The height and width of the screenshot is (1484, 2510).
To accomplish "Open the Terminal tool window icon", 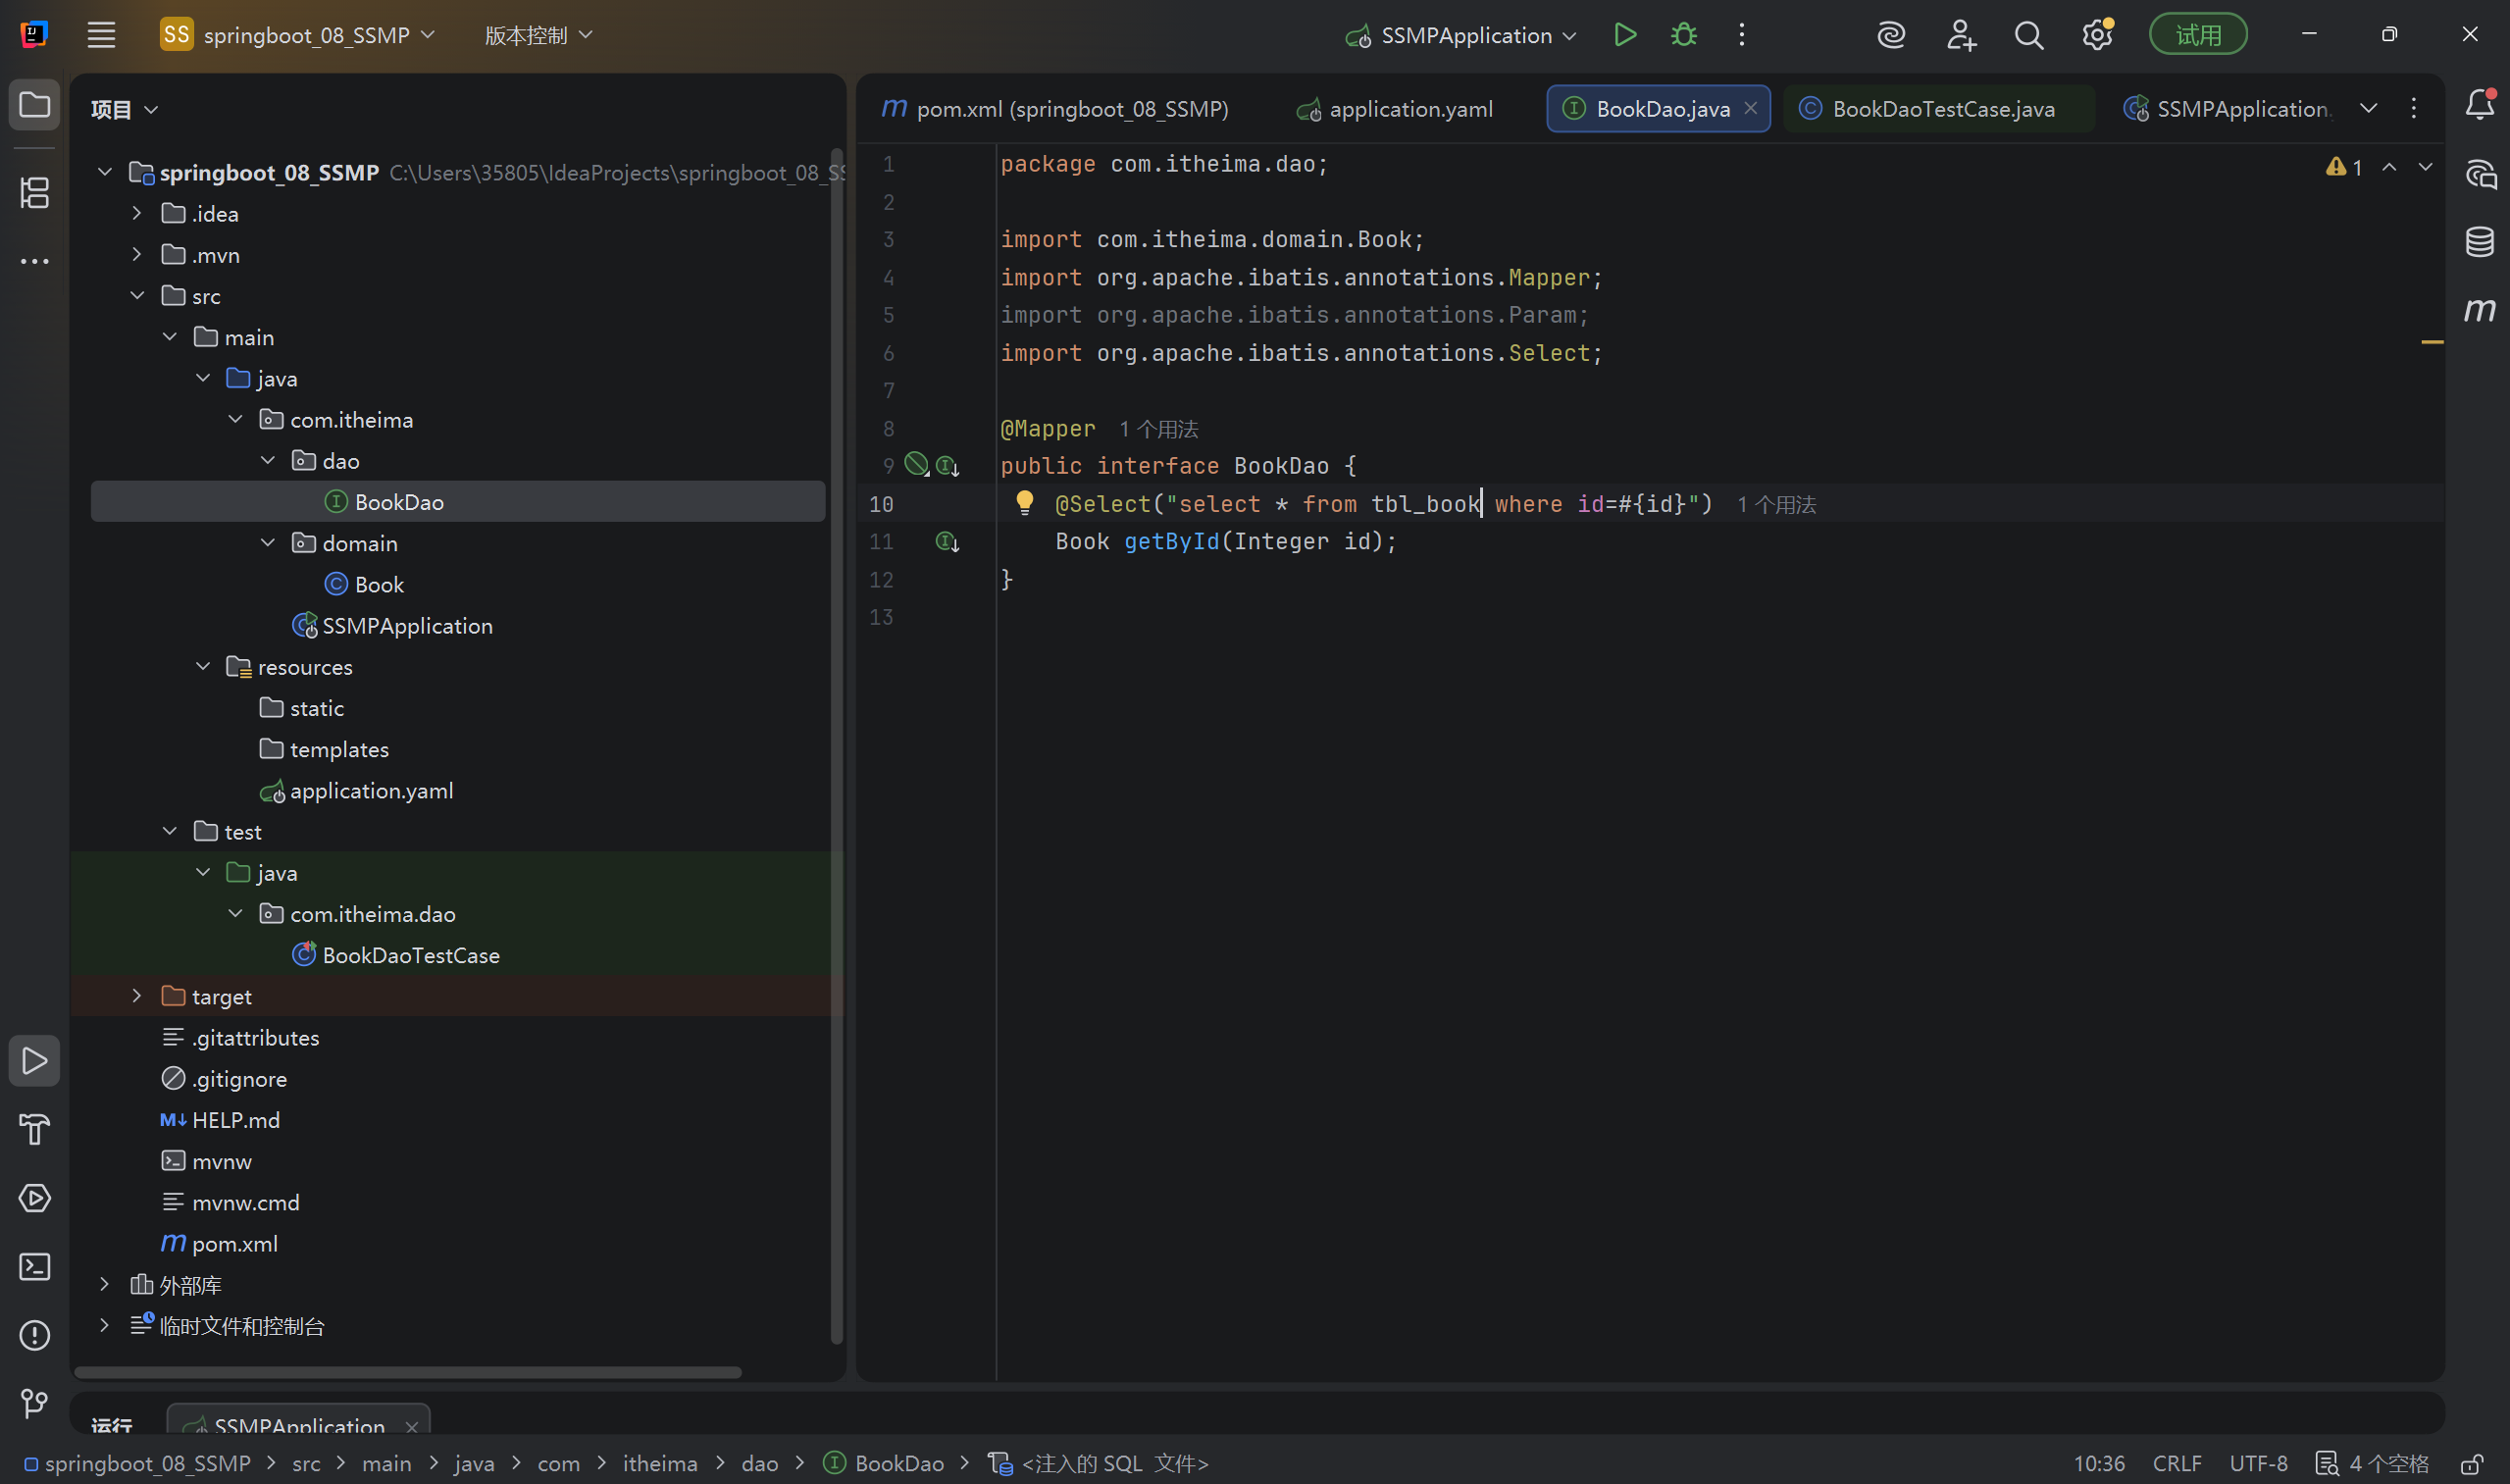I will [x=35, y=1267].
